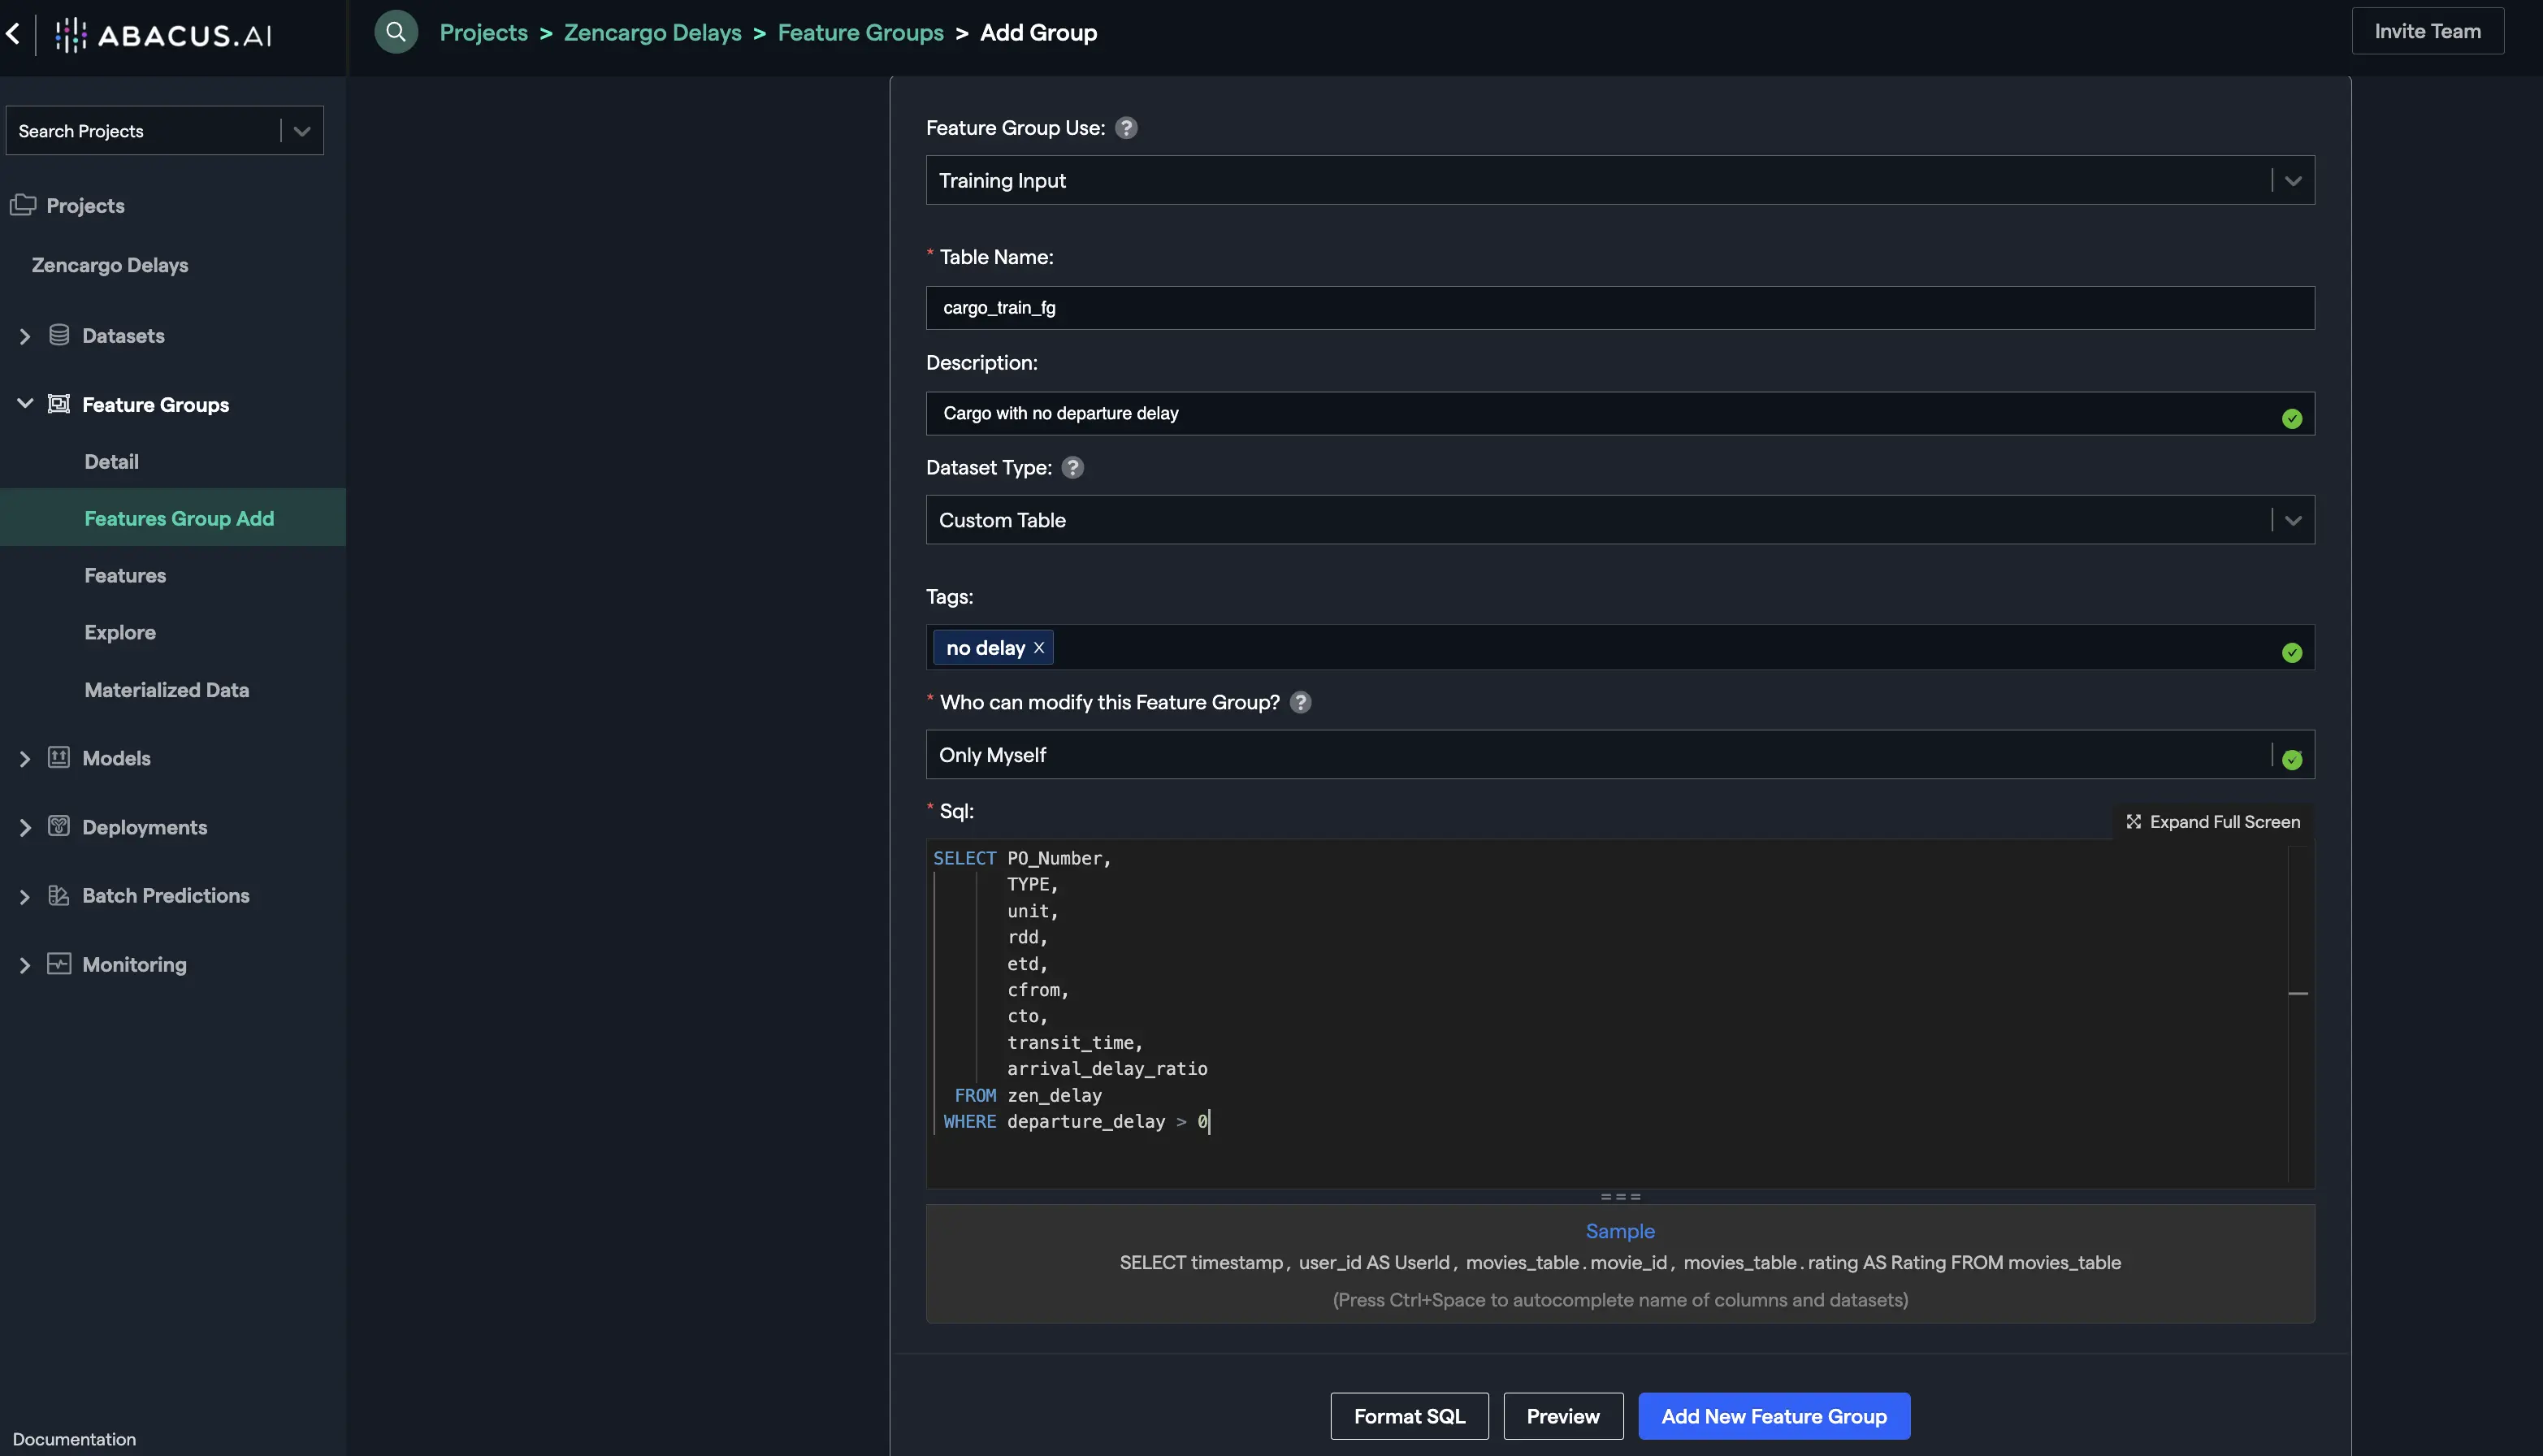This screenshot has height=1456, width=2543.
Task: Click the Models sidebar icon
Action: click(59, 757)
